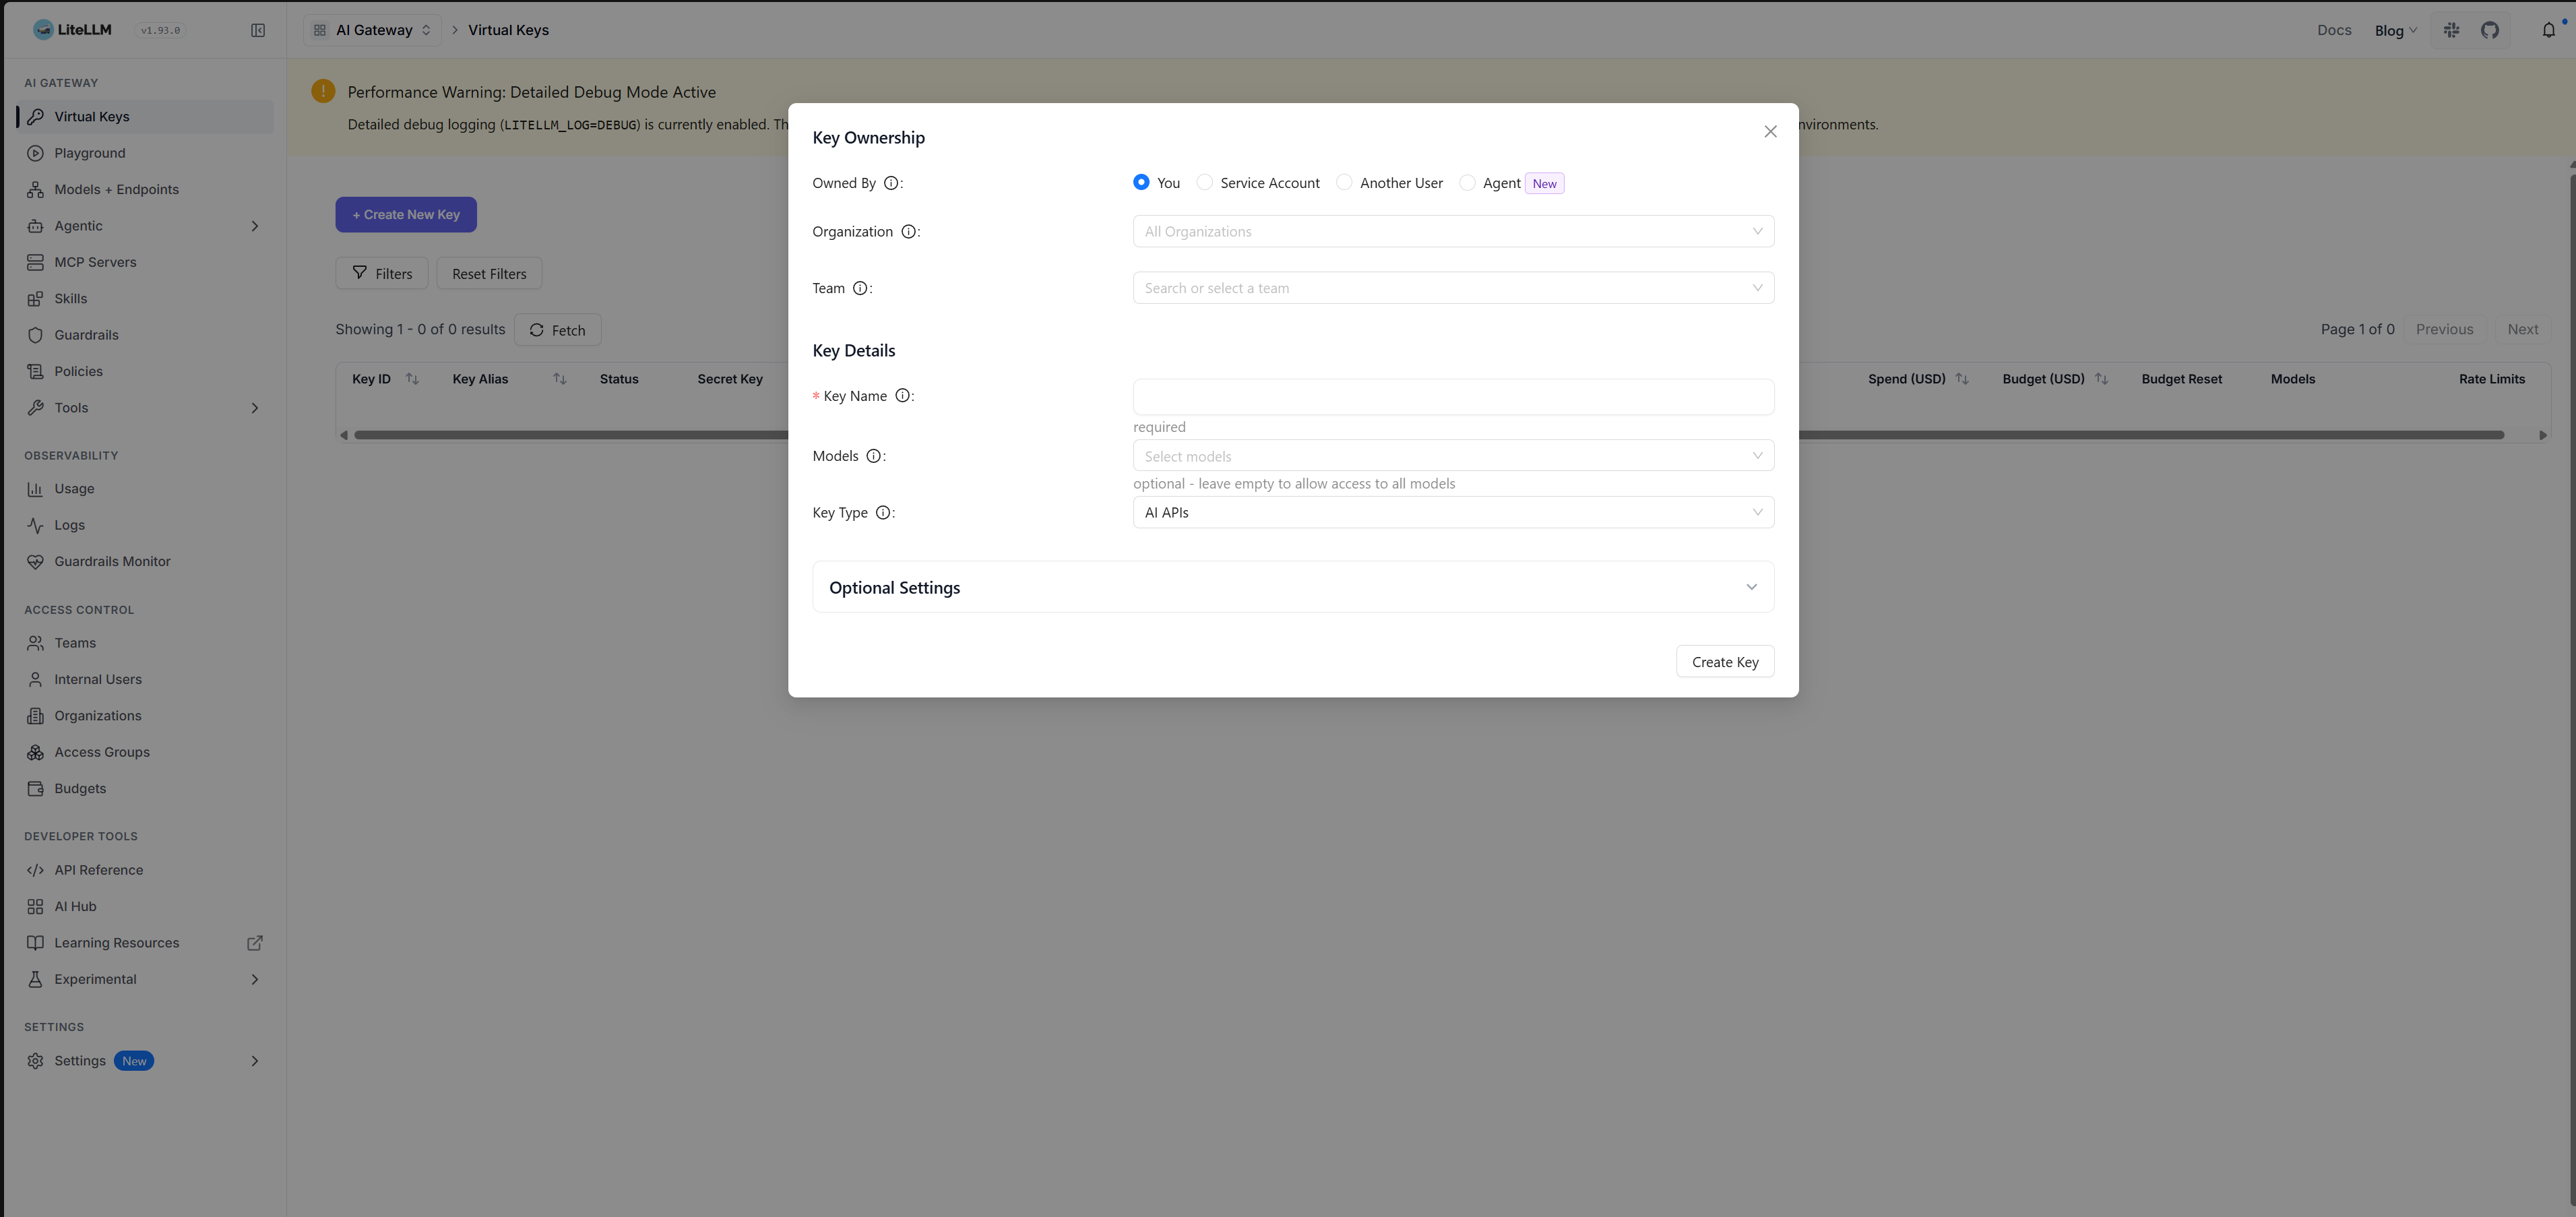Open GitHub icon in header
Screen dimensions: 2576x1217
2490,30
